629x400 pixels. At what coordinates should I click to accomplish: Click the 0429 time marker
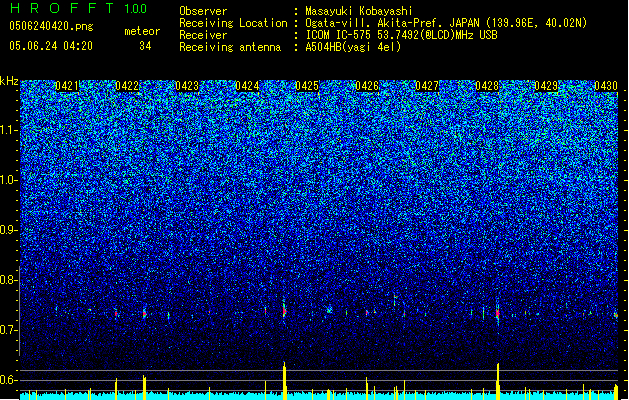click(x=546, y=86)
